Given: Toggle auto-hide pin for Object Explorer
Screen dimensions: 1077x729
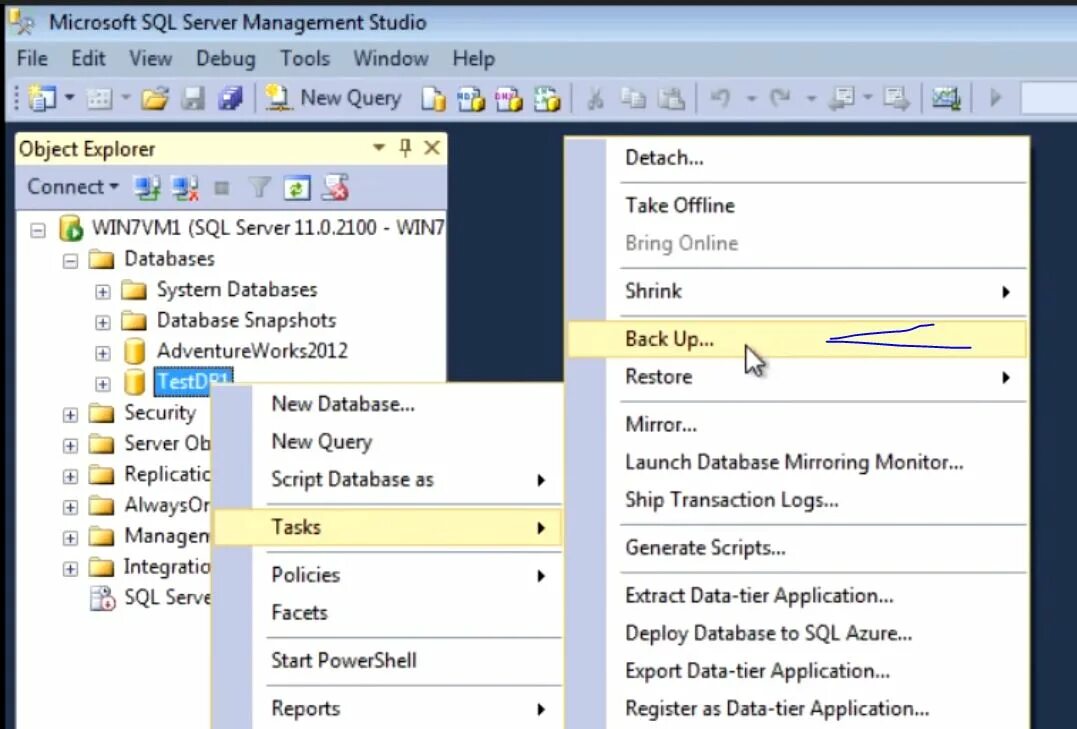Looking at the screenshot, I should [405, 148].
